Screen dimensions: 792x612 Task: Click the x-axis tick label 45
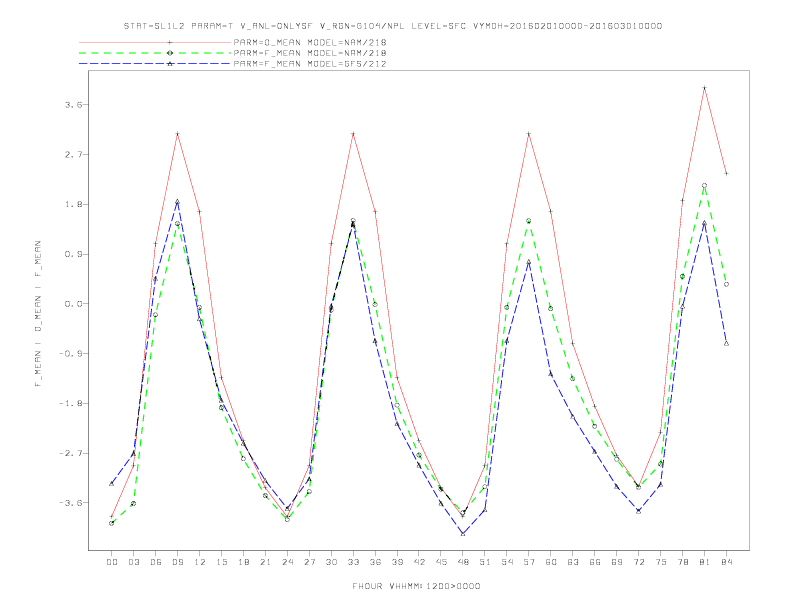[x=441, y=562]
